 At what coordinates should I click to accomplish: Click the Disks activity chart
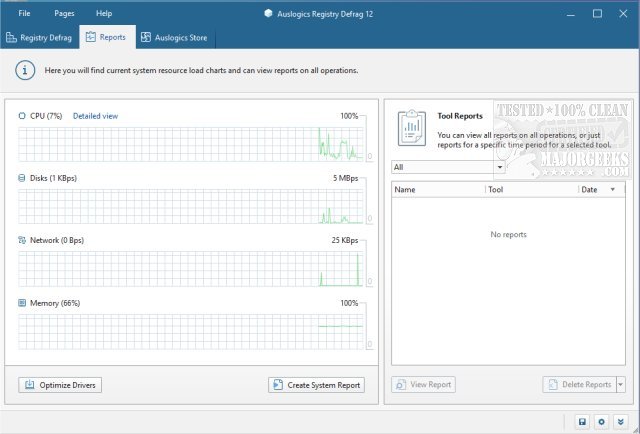(x=191, y=207)
